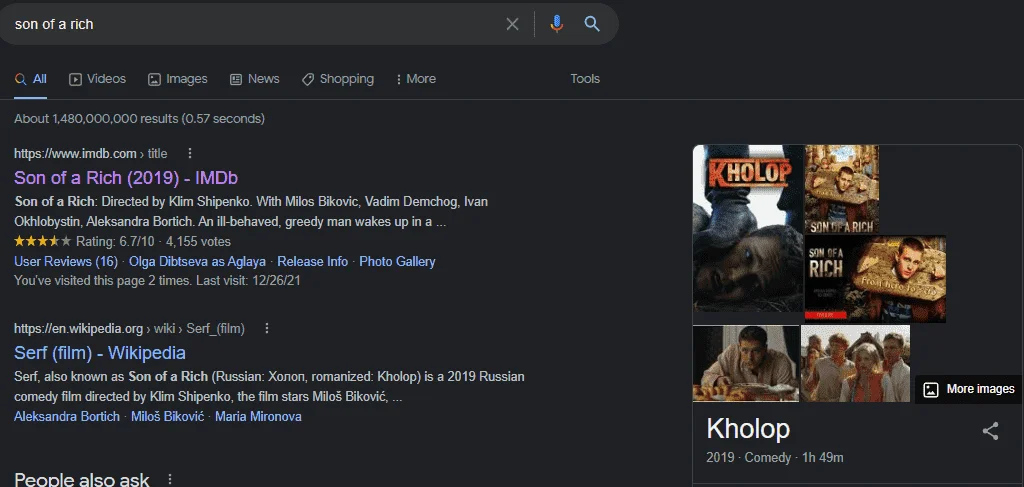
Task: Open Son of a Rich (2019) - IMDb link
Action: pos(126,178)
